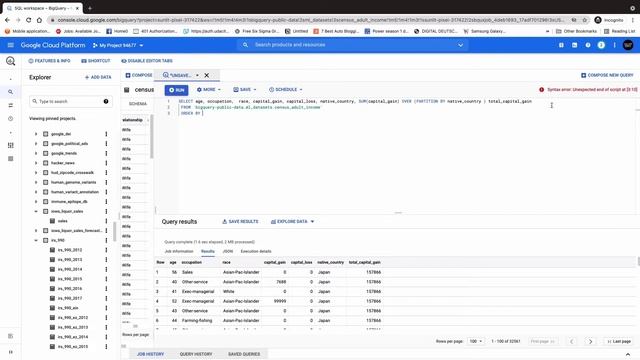This screenshot has width=640, height=360.
Task: Go back with browser back arrow
Action: pos(7,20)
